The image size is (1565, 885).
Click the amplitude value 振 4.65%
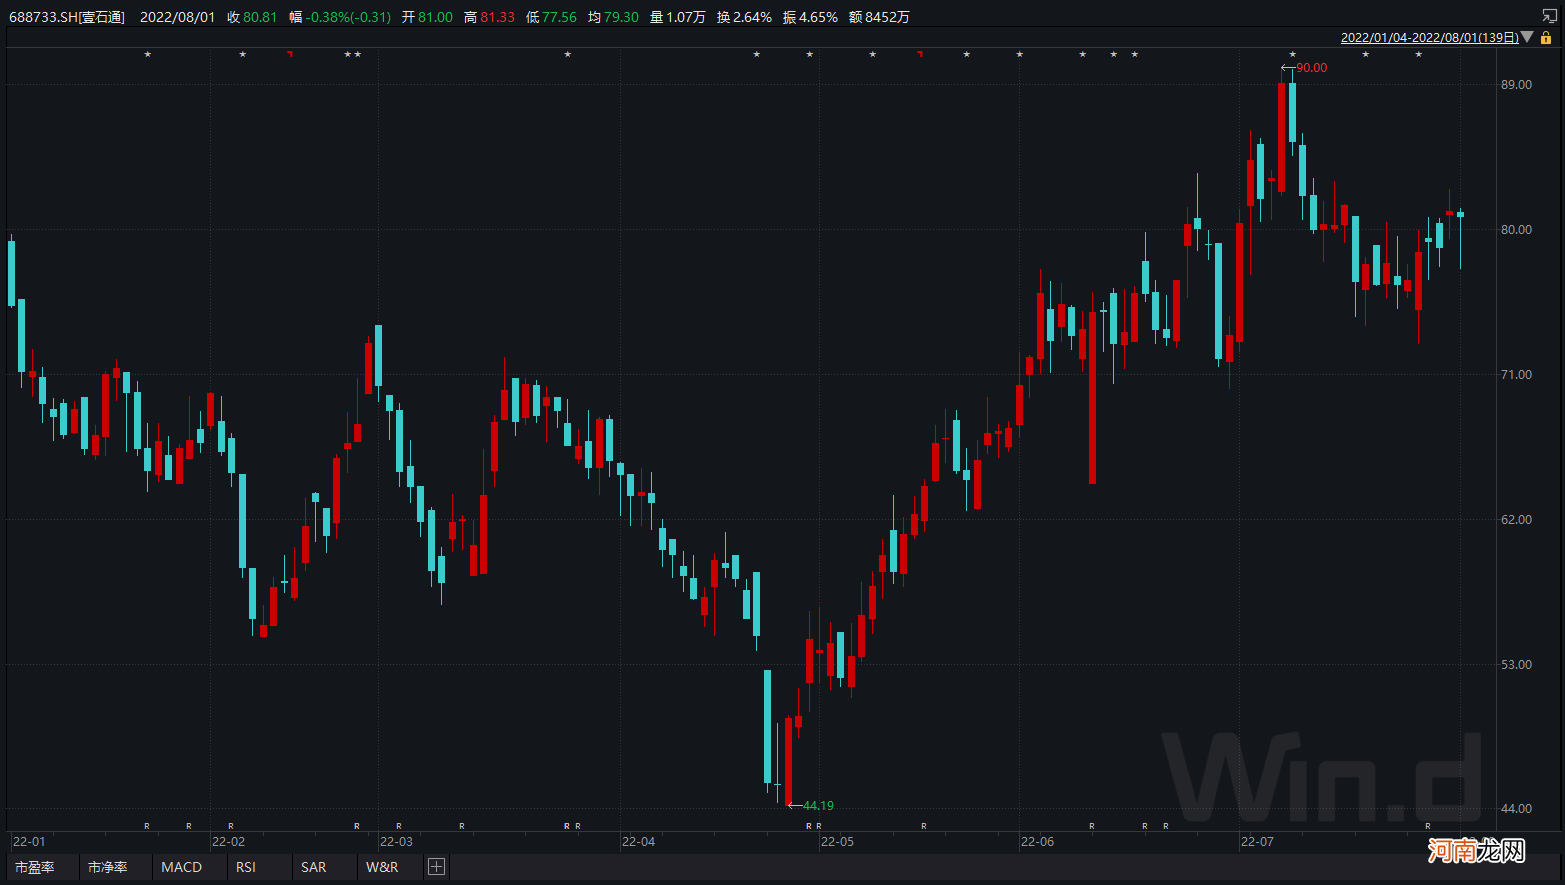tap(810, 17)
